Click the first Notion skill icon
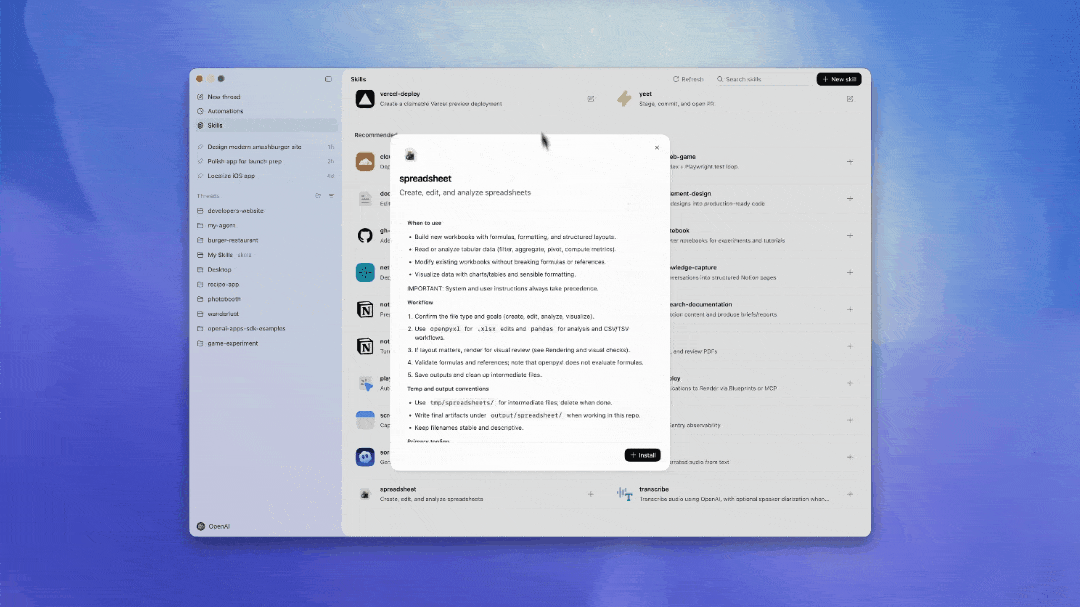 365,309
